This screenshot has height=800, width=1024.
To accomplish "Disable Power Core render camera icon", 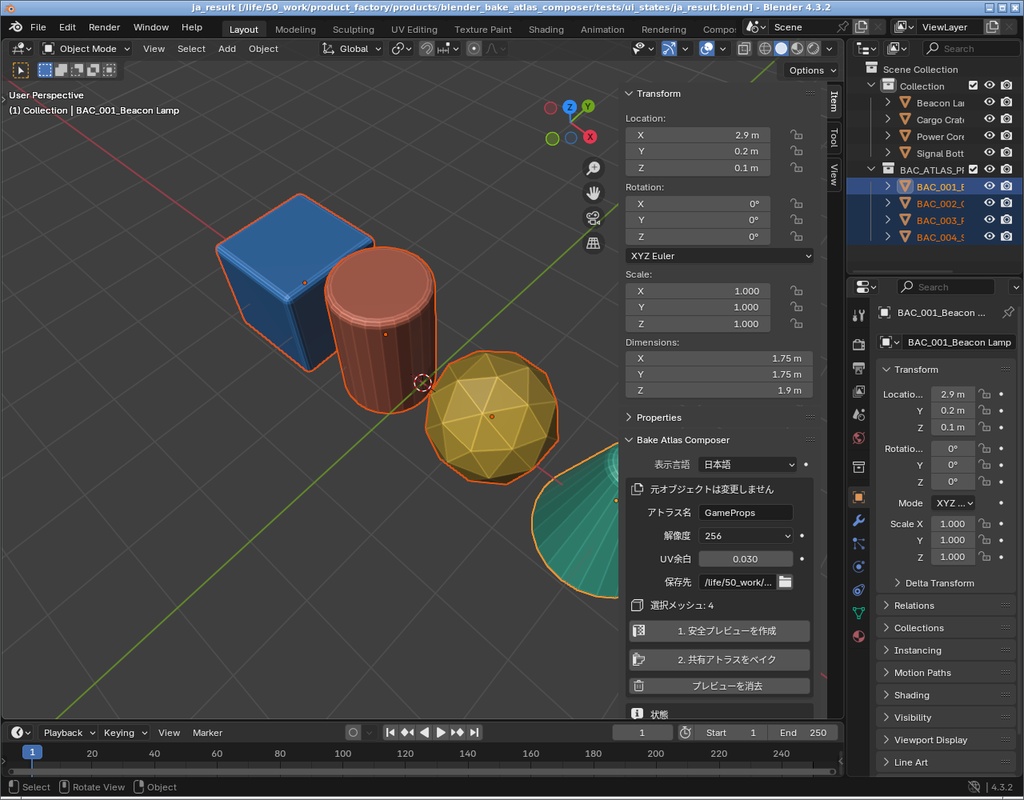I will 1007,136.
